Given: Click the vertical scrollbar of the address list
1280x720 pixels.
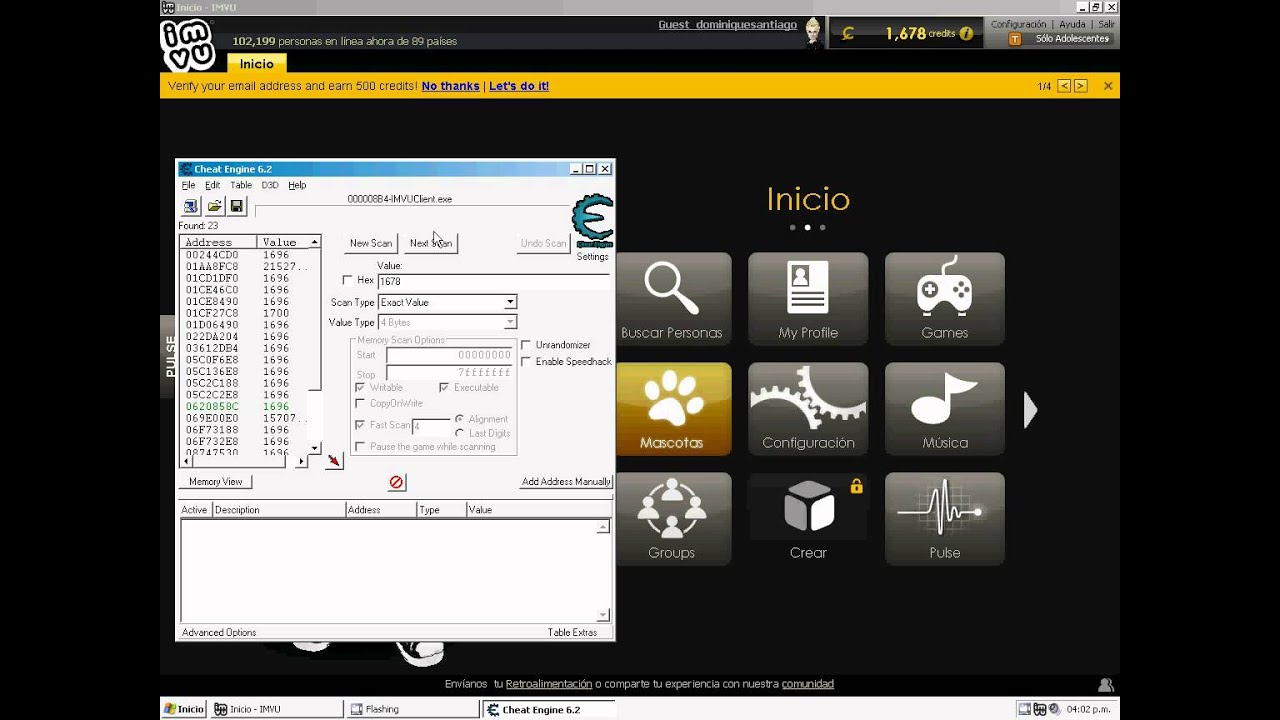Looking at the screenshot, I should pyautogui.click(x=315, y=345).
